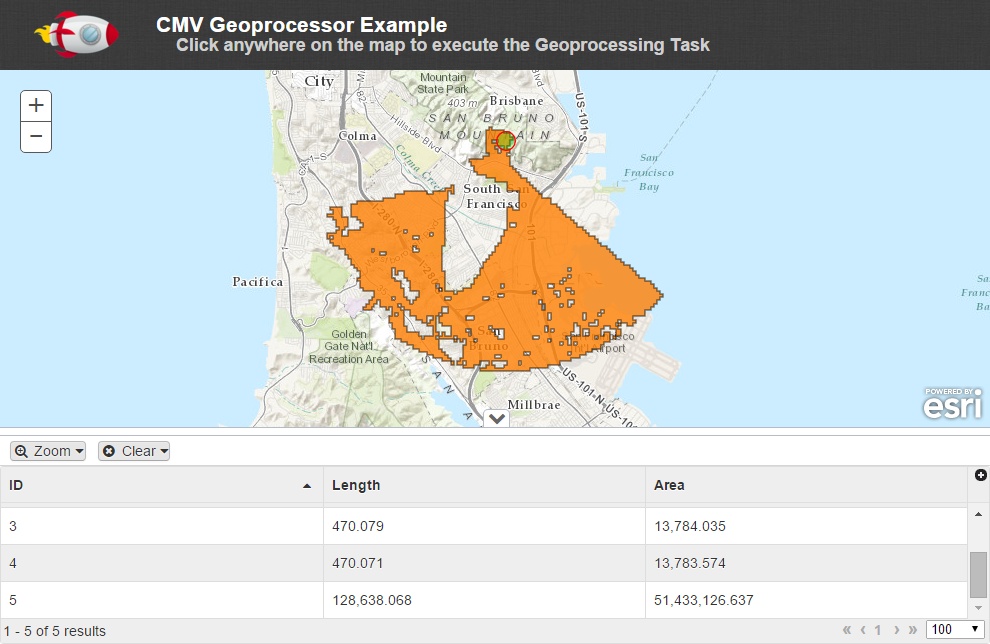This screenshot has width=990, height=644.
Task: Go to the last results page
Action: (x=911, y=630)
